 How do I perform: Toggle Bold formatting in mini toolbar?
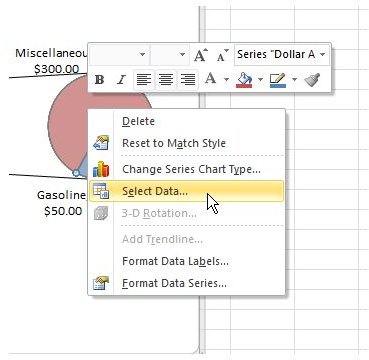(99, 80)
